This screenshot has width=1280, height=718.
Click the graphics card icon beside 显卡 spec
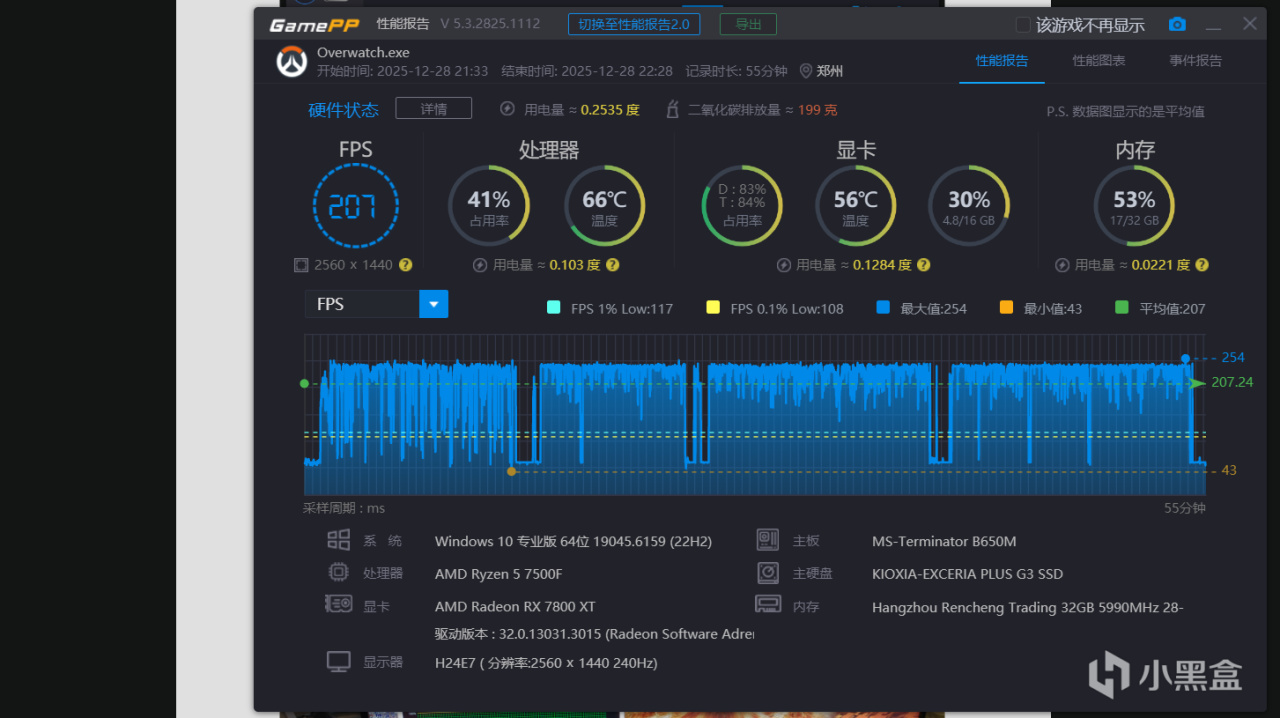(x=338, y=604)
